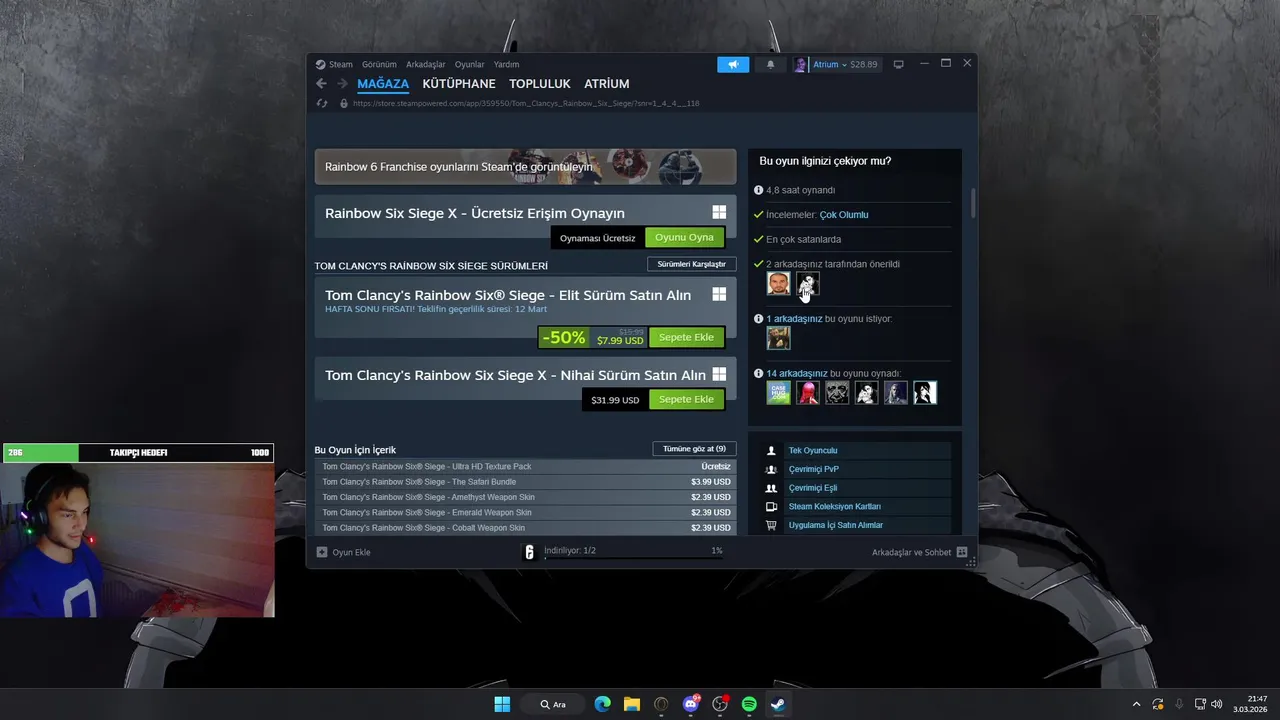Open the Görünüm menu
The height and width of the screenshot is (720, 1280).
click(379, 64)
